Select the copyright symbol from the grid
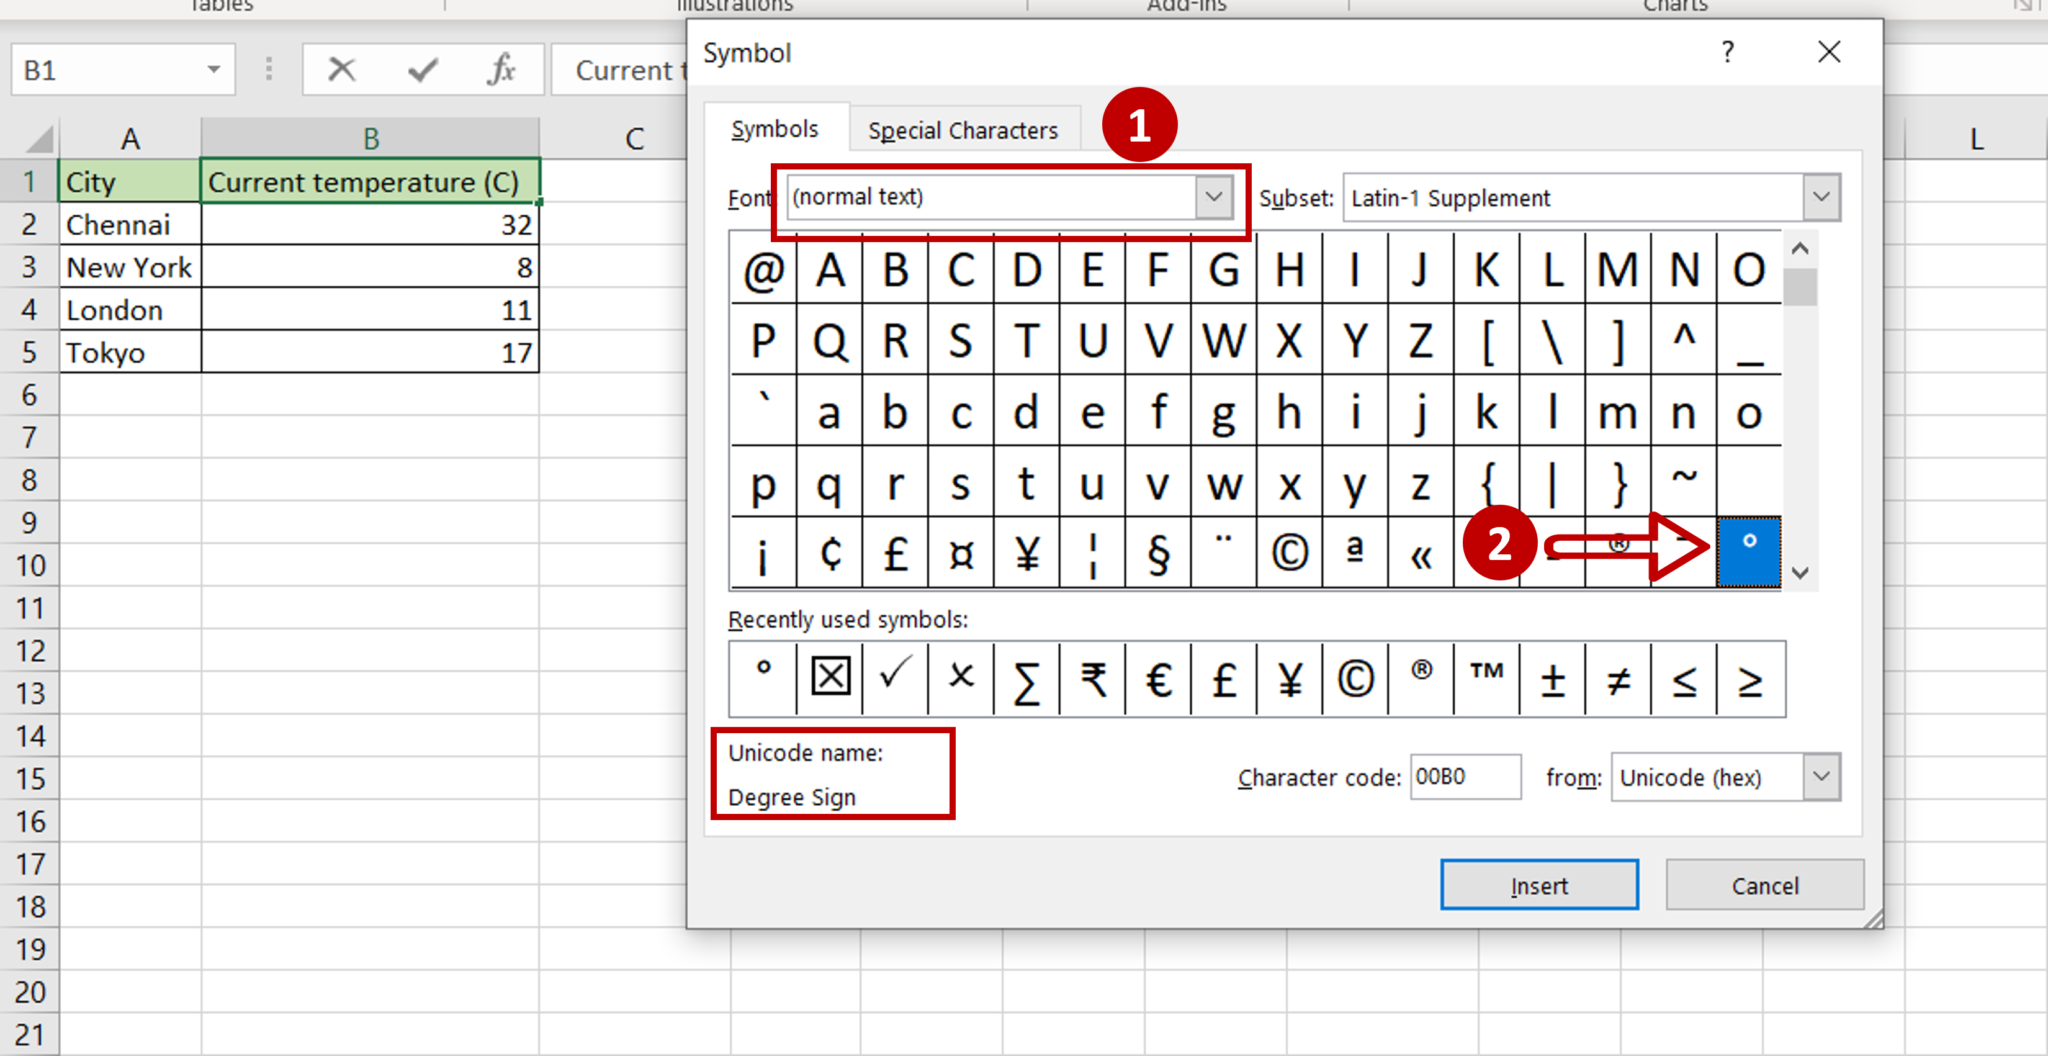Screen dimensions: 2048x1056 (1289, 551)
